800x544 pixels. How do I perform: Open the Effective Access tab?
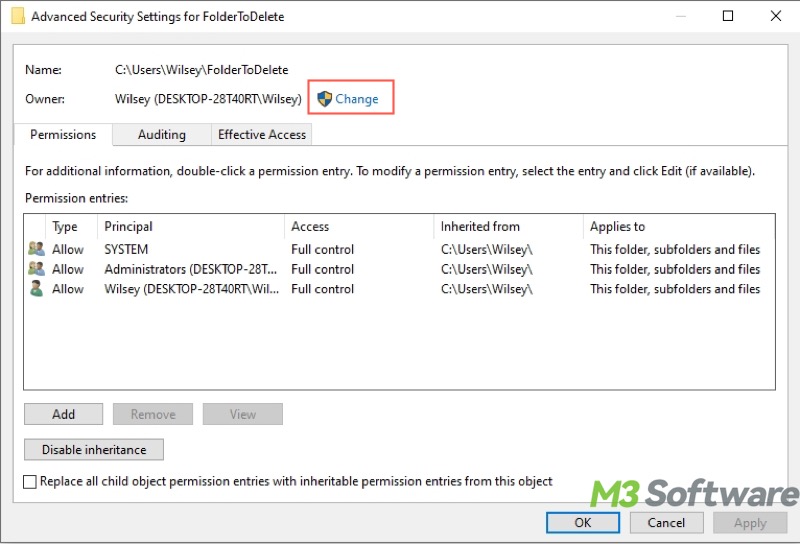[x=262, y=135]
